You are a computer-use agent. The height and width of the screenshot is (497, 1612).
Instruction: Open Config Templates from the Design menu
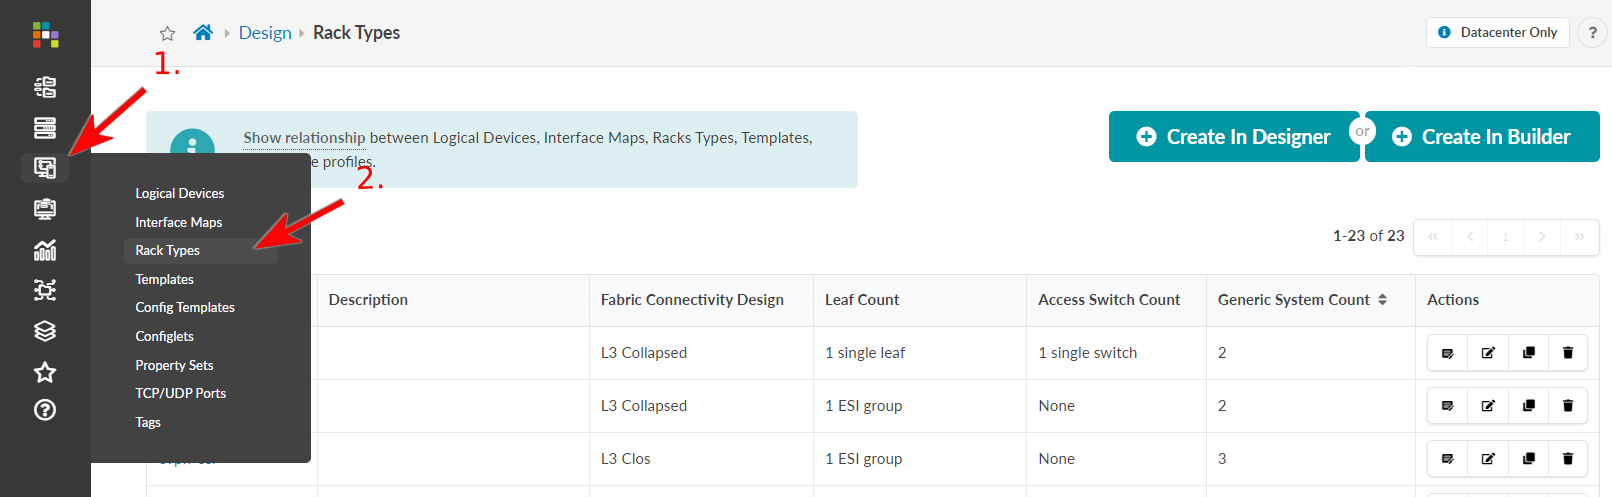pos(185,307)
